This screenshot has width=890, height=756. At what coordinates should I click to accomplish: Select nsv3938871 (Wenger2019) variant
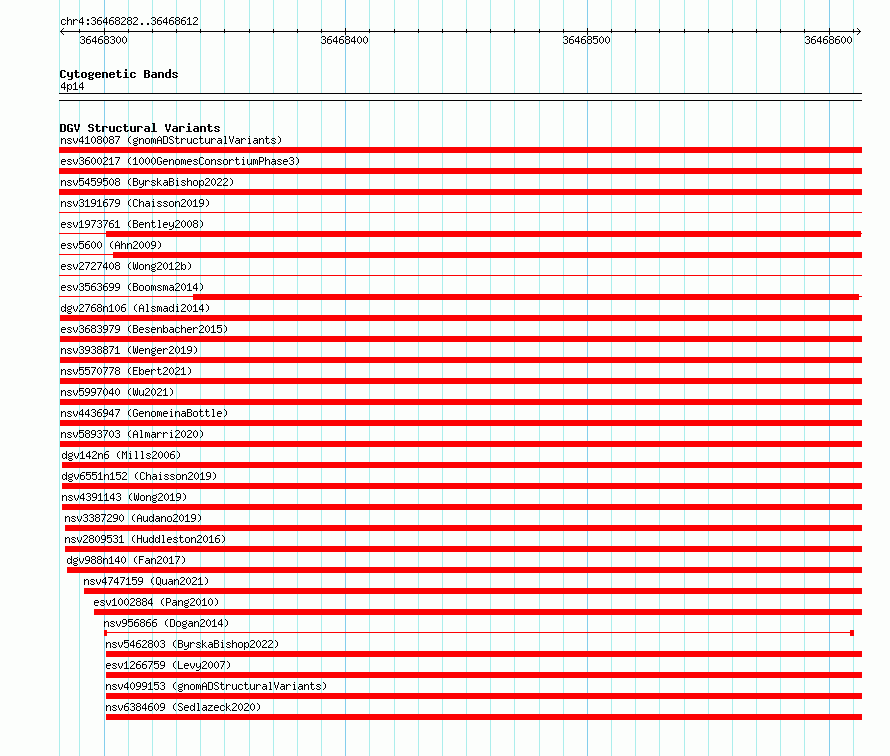129,350
